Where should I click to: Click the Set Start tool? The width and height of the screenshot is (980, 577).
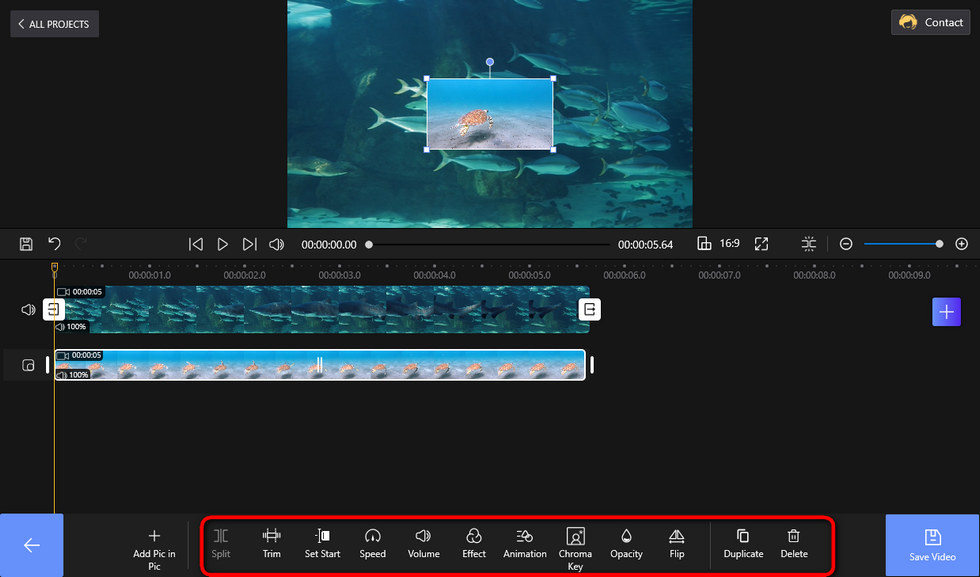point(322,543)
